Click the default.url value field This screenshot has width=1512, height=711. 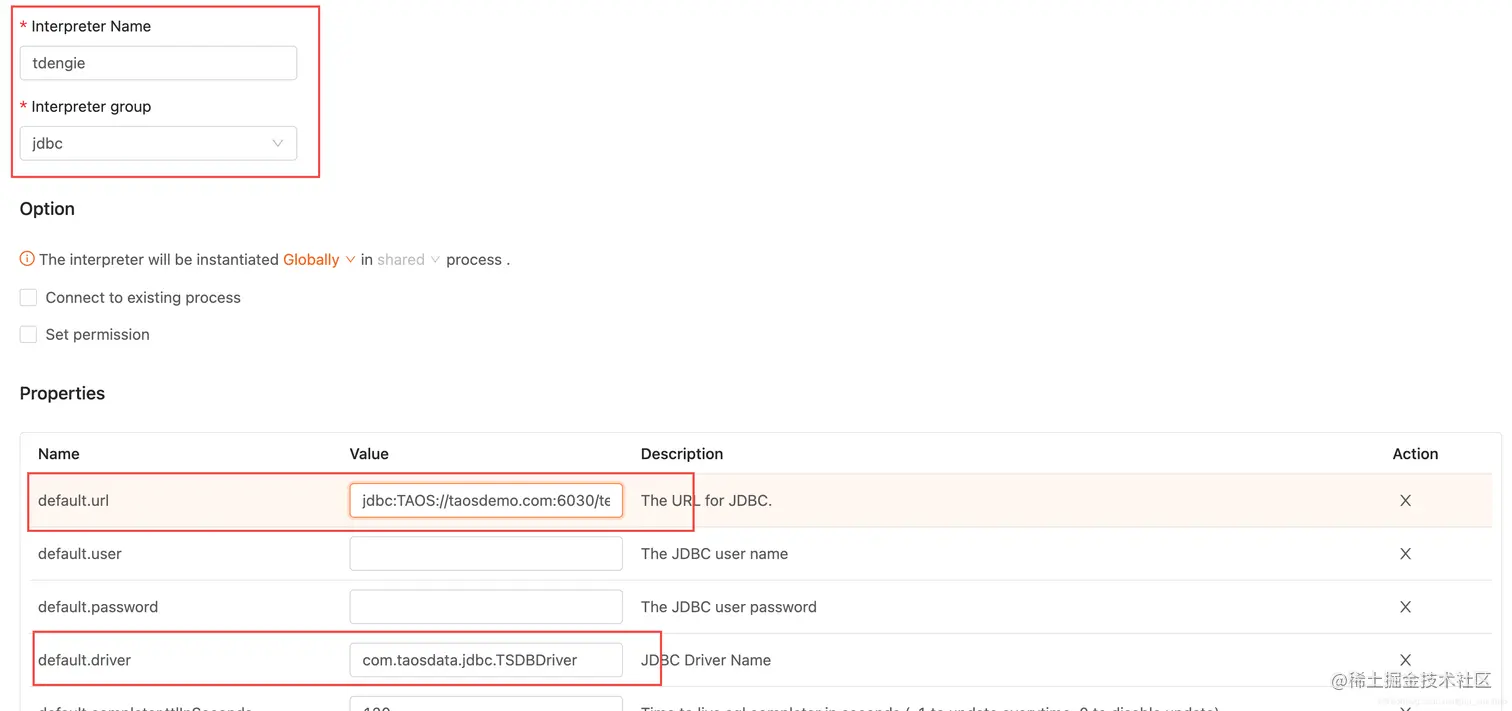point(486,500)
